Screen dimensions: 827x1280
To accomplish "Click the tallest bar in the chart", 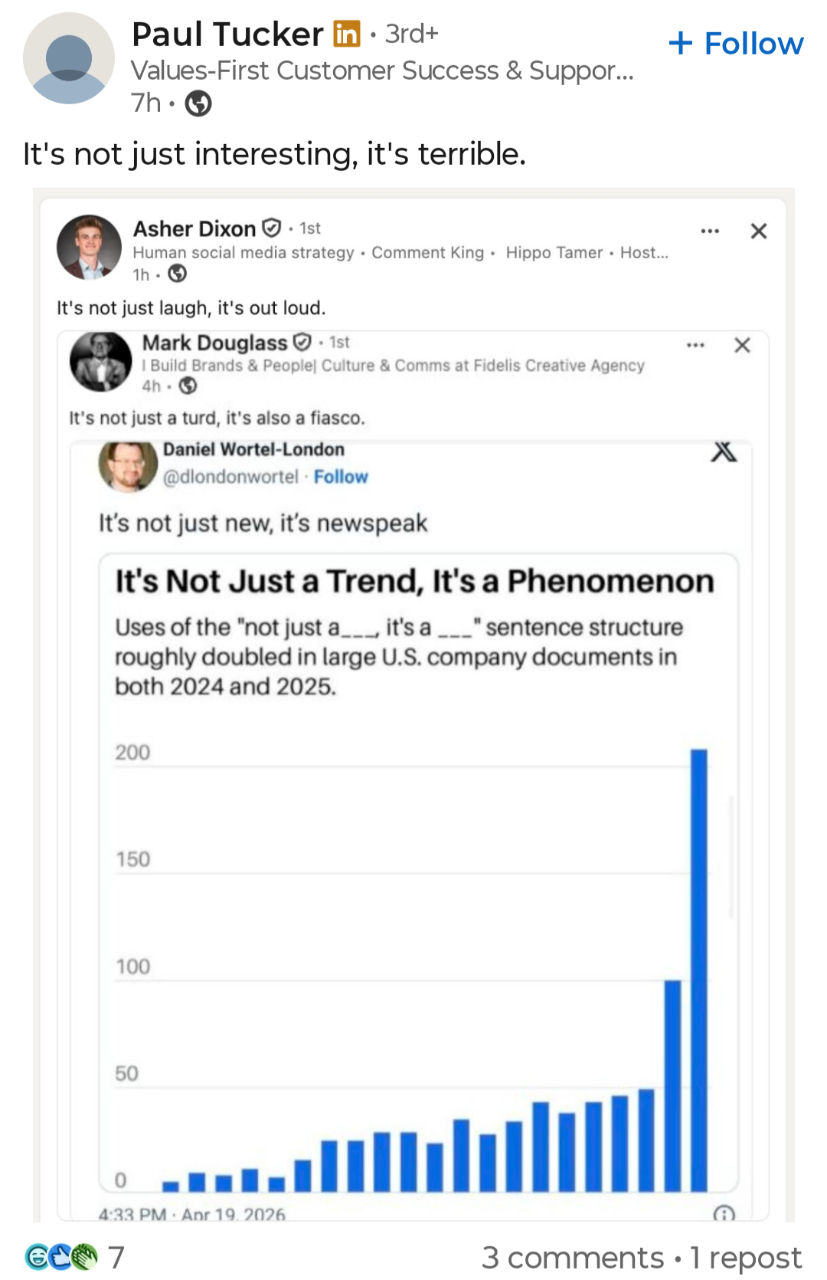I will tap(699, 968).
